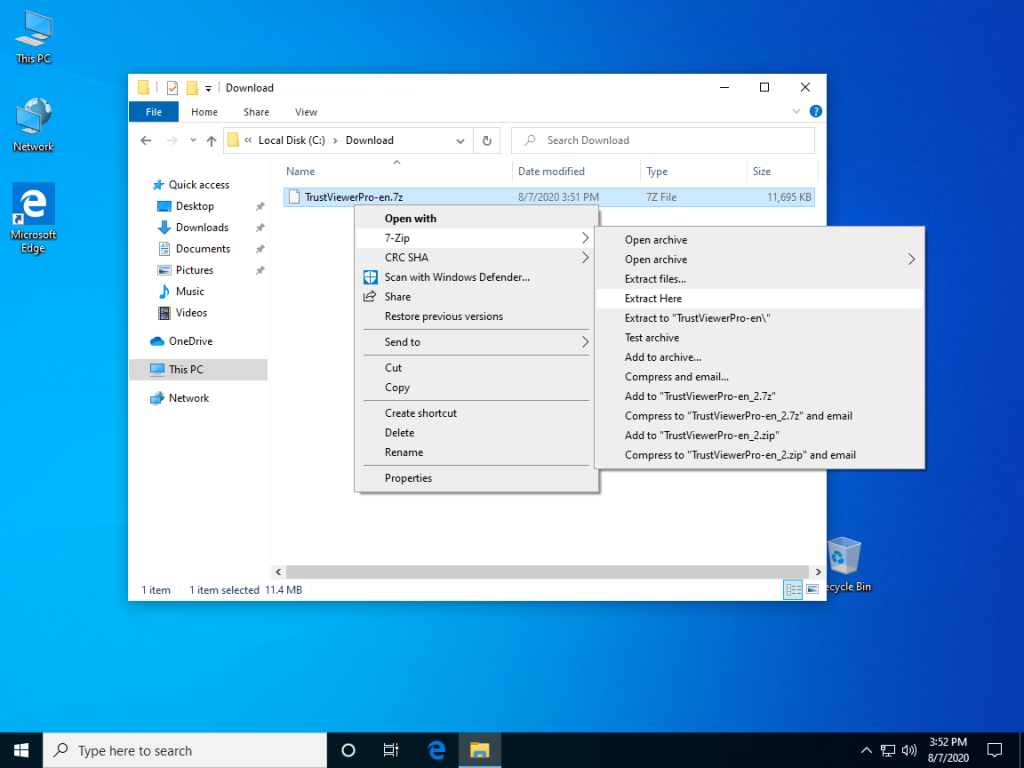
Task: Choose Properties in the context menu
Action: click(x=476, y=478)
